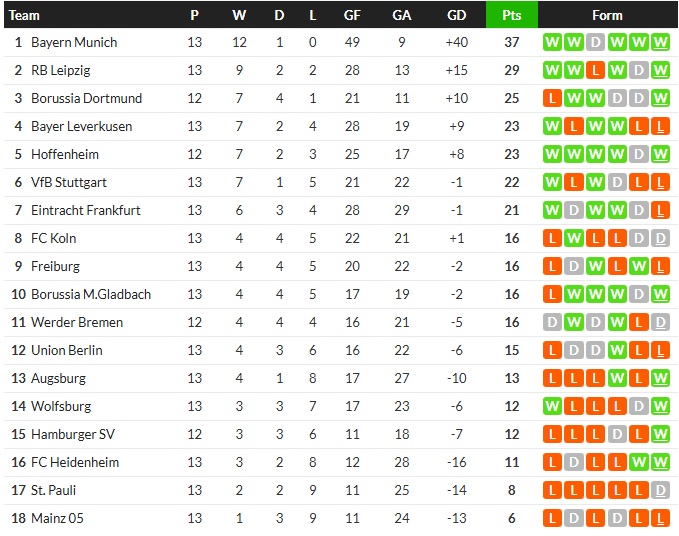Click the loss badge in Werder Bremen's form

(640, 322)
